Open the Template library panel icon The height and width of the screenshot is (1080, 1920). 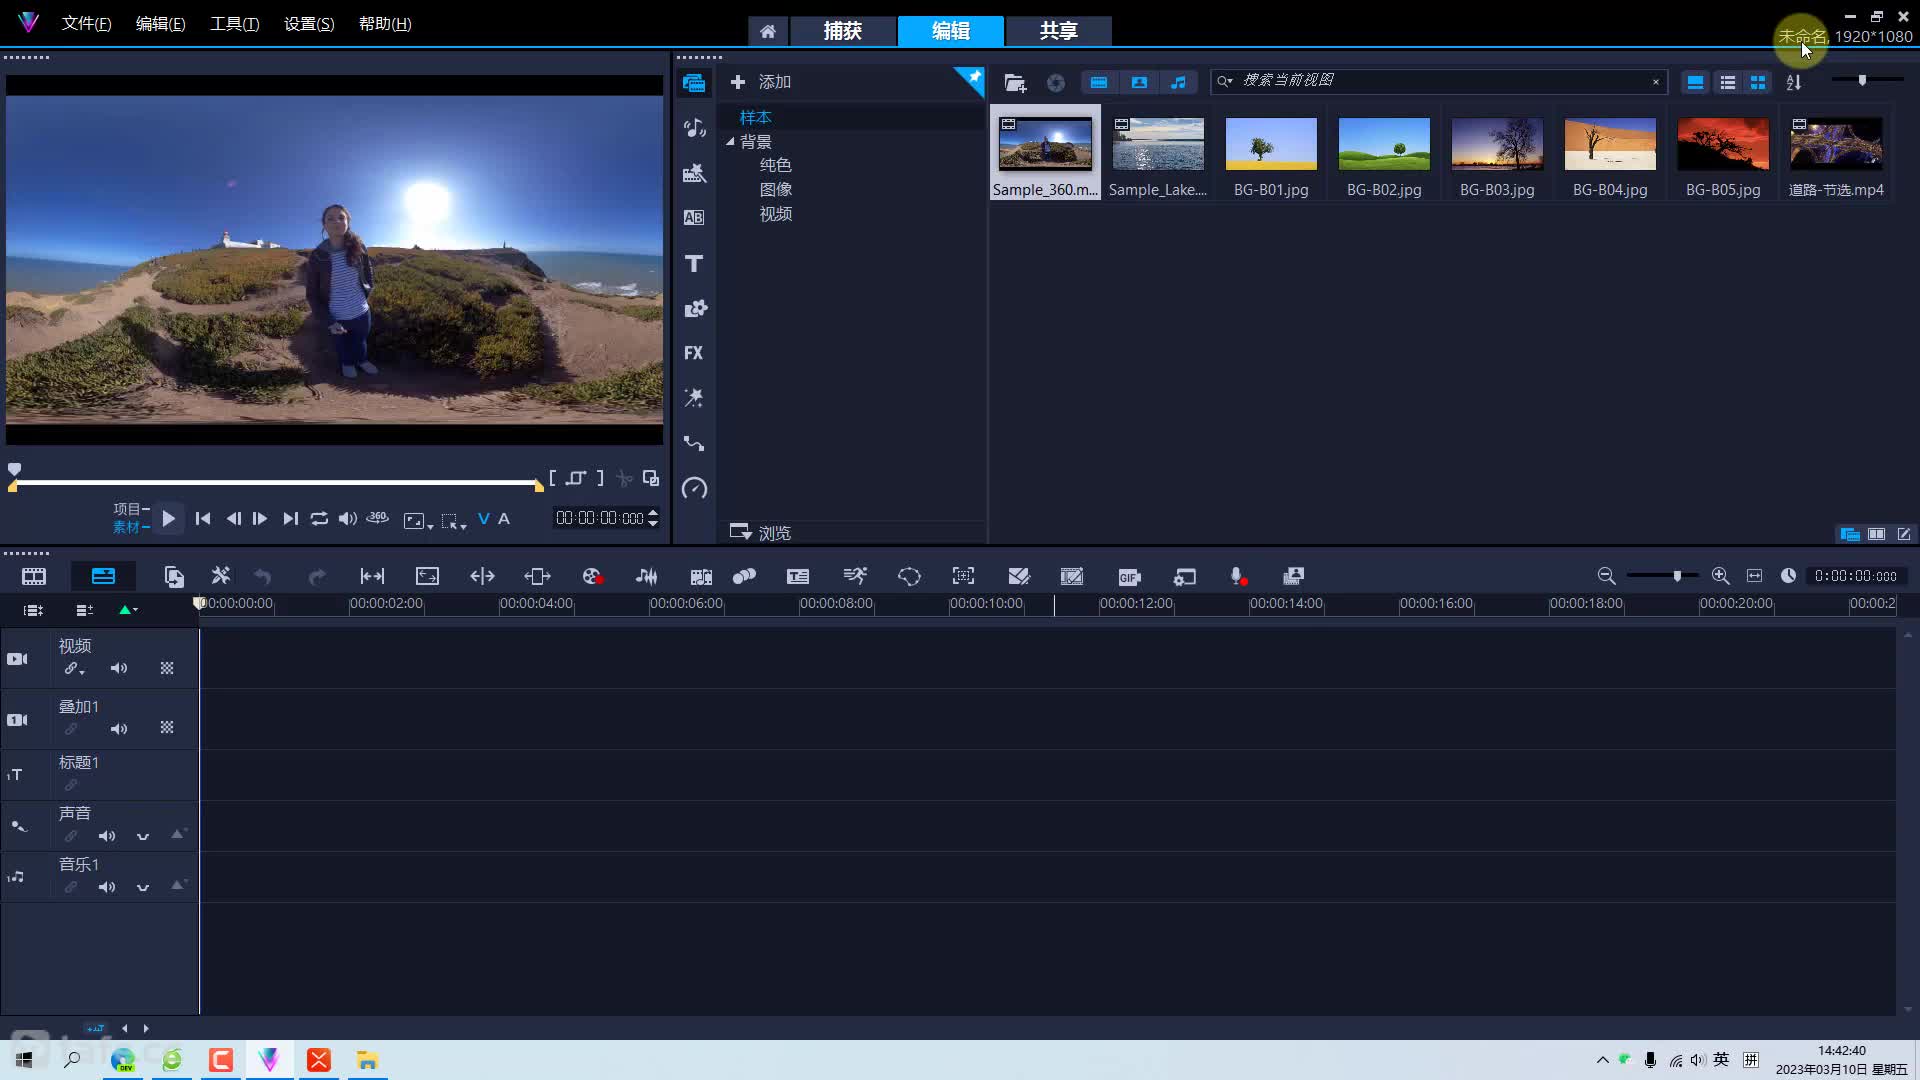pyautogui.click(x=694, y=173)
